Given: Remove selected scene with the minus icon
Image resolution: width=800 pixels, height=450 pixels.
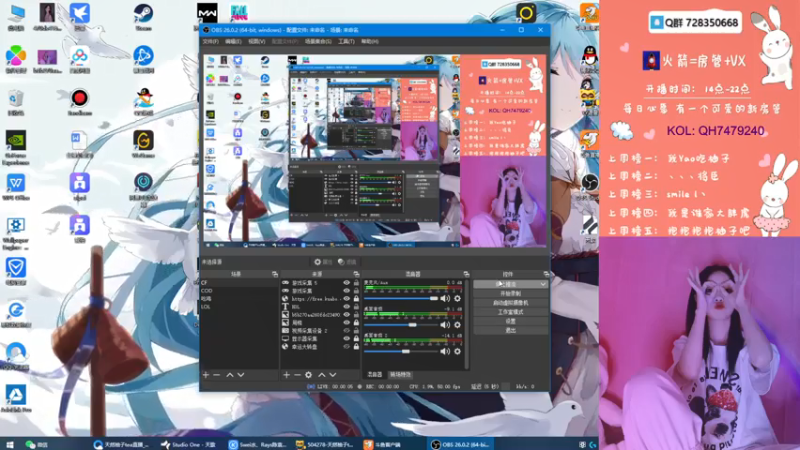Looking at the screenshot, I should point(217,375).
